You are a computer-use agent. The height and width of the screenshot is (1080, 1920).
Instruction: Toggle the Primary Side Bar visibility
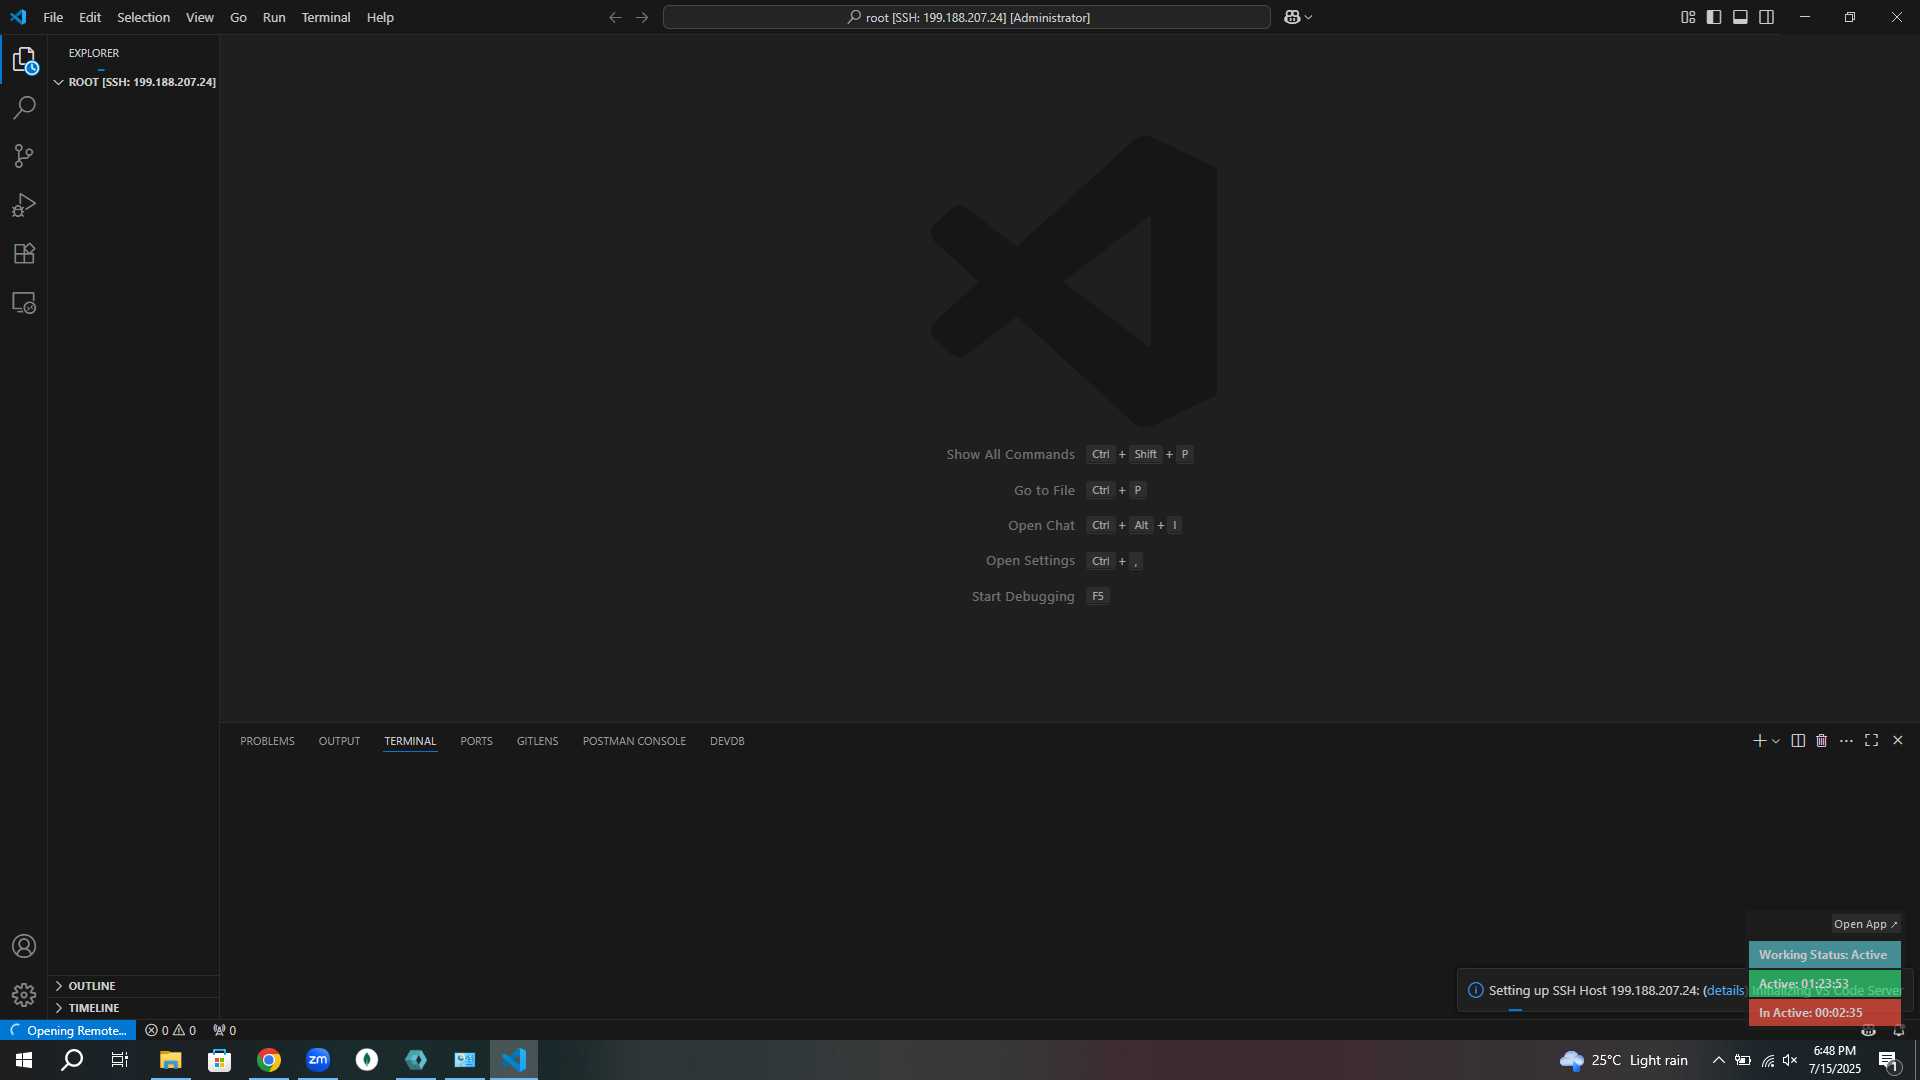1714,17
